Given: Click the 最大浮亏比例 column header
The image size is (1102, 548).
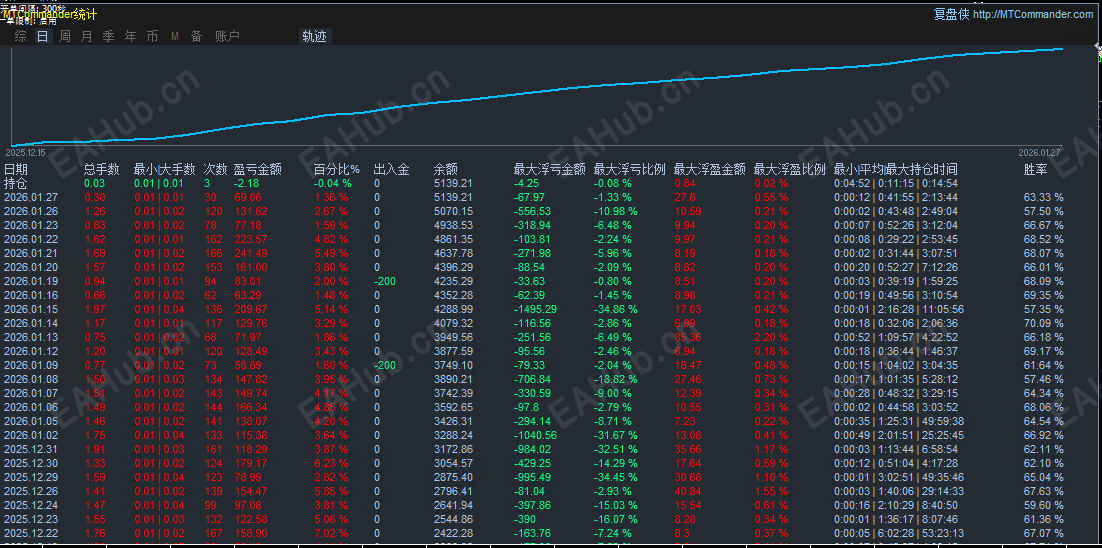Looking at the screenshot, I should pyautogui.click(x=630, y=169).
